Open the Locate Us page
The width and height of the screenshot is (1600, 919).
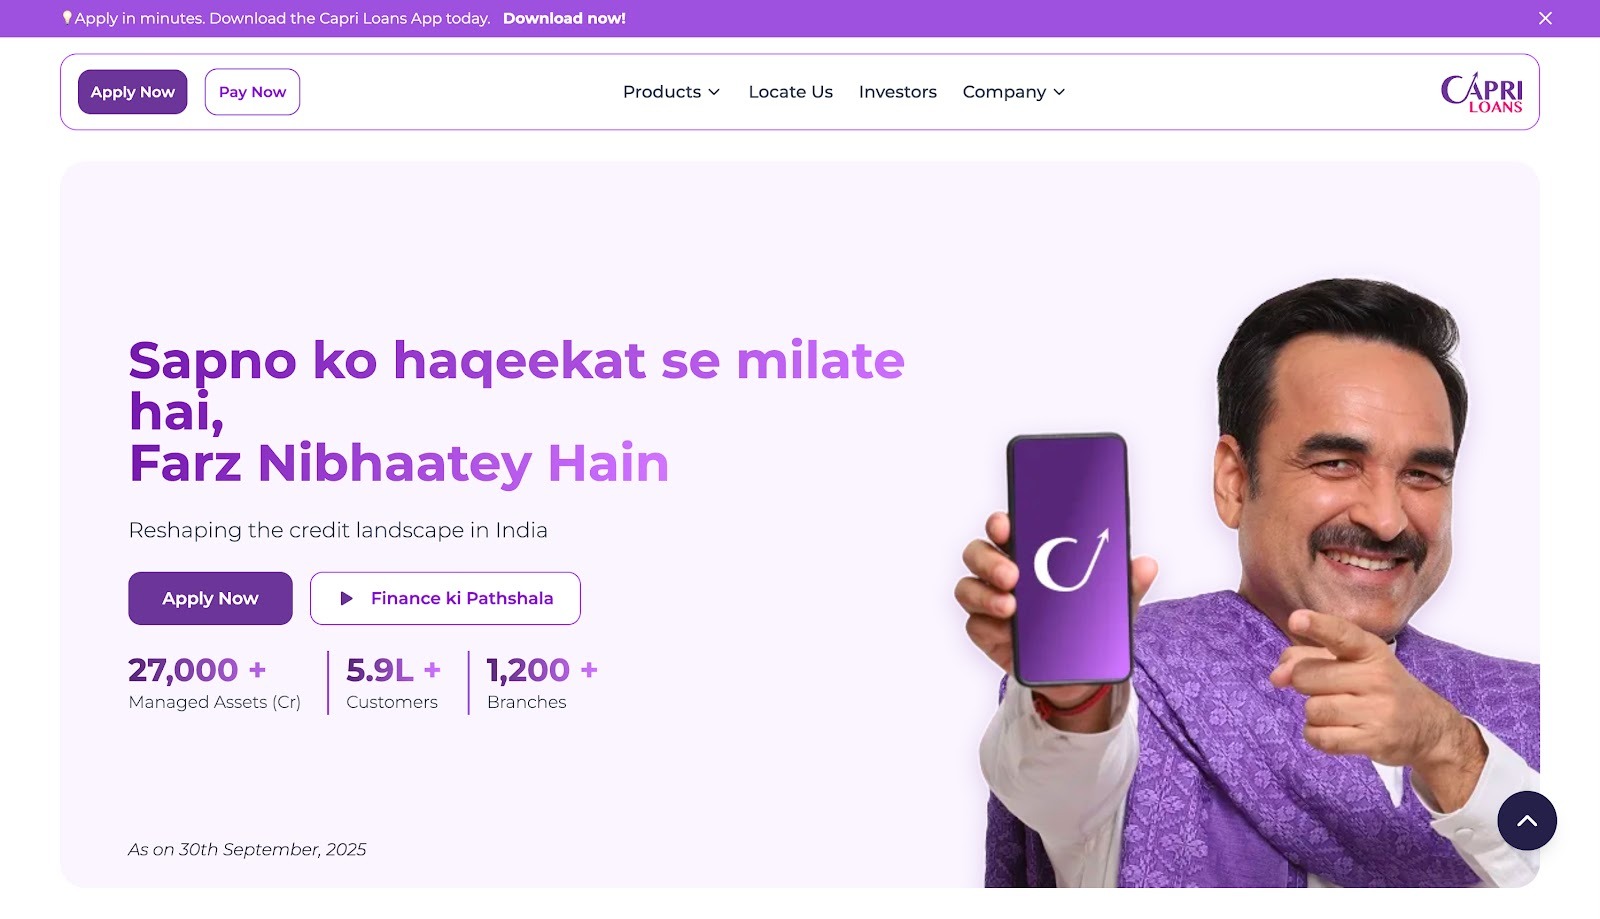pyautogui.click(x=790, y=92)
